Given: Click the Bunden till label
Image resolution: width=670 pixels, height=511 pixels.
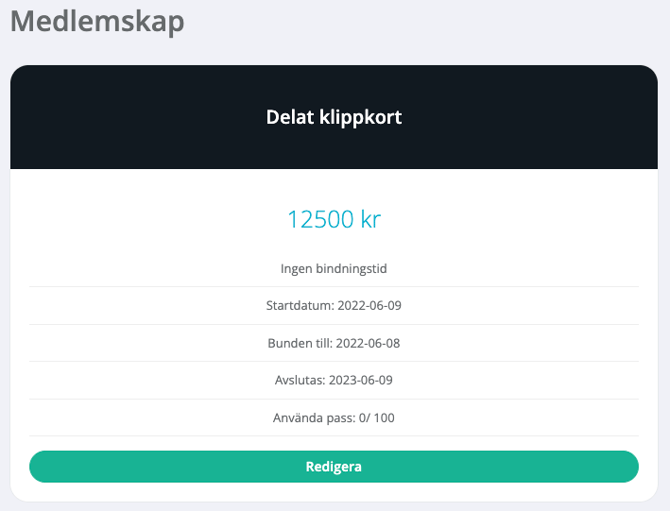Looking at the screenshot, I should 301,343.
